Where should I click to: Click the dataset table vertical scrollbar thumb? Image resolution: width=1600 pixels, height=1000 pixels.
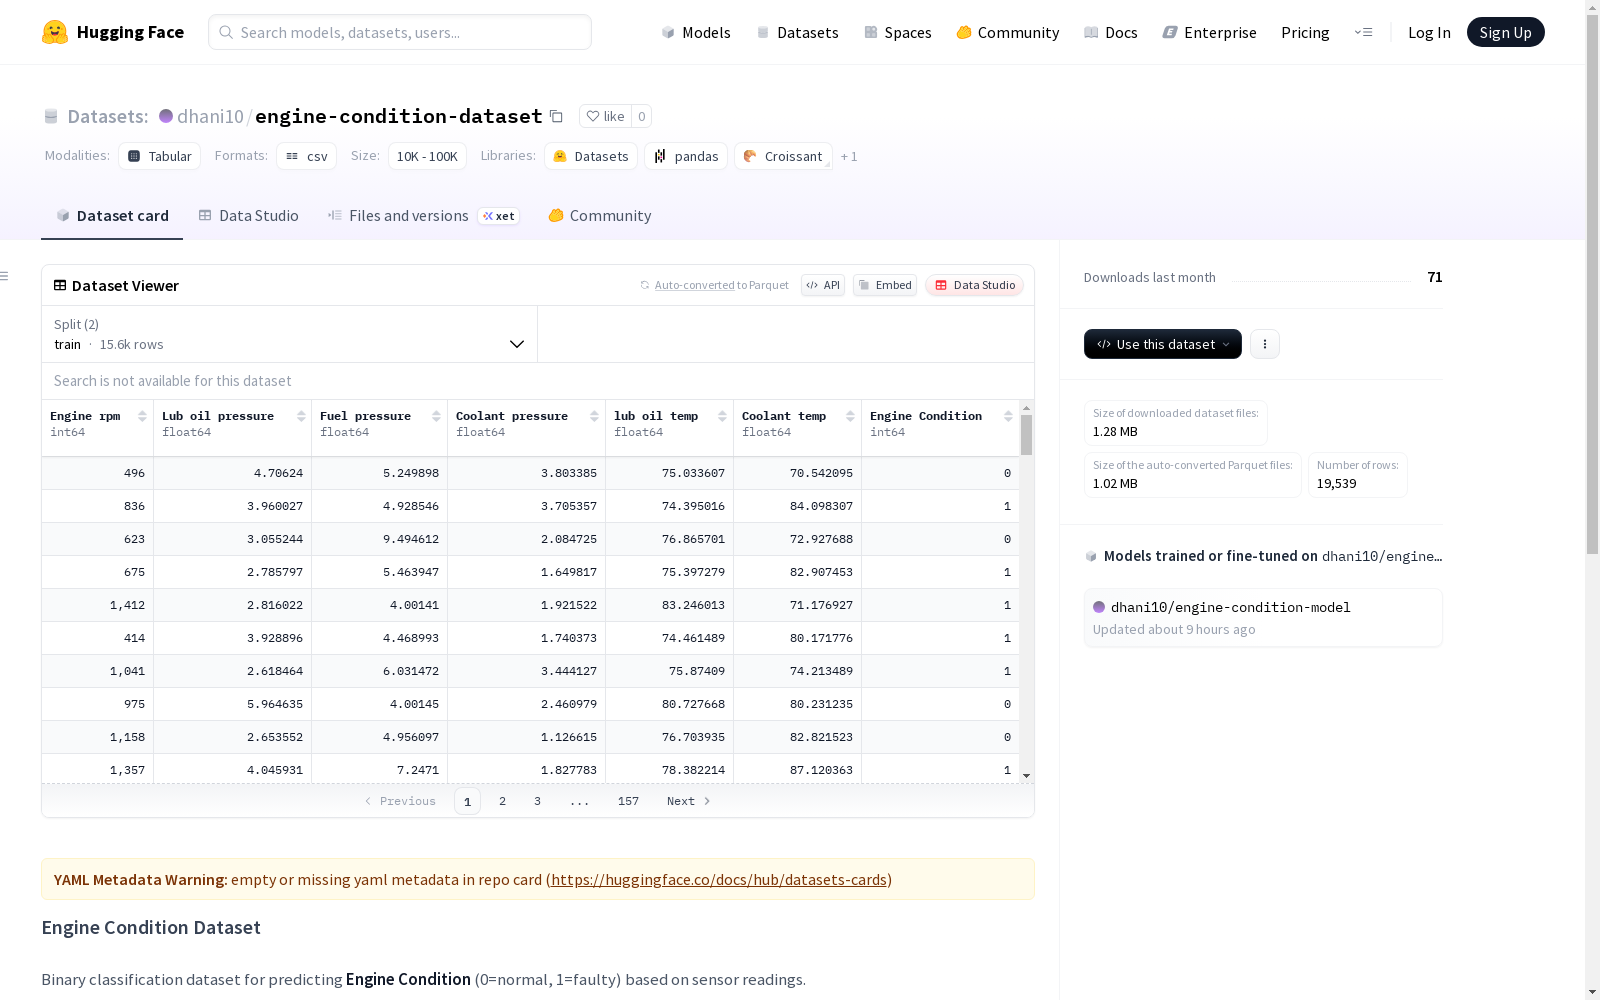[x=1026, y=436]
